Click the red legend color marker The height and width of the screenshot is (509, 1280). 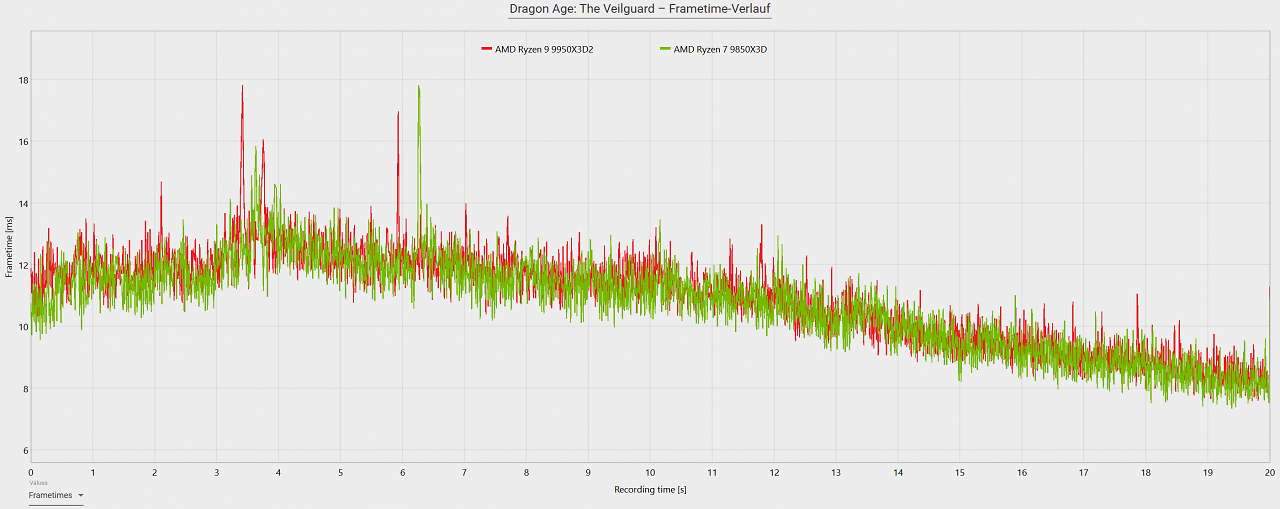pos(487,49)
